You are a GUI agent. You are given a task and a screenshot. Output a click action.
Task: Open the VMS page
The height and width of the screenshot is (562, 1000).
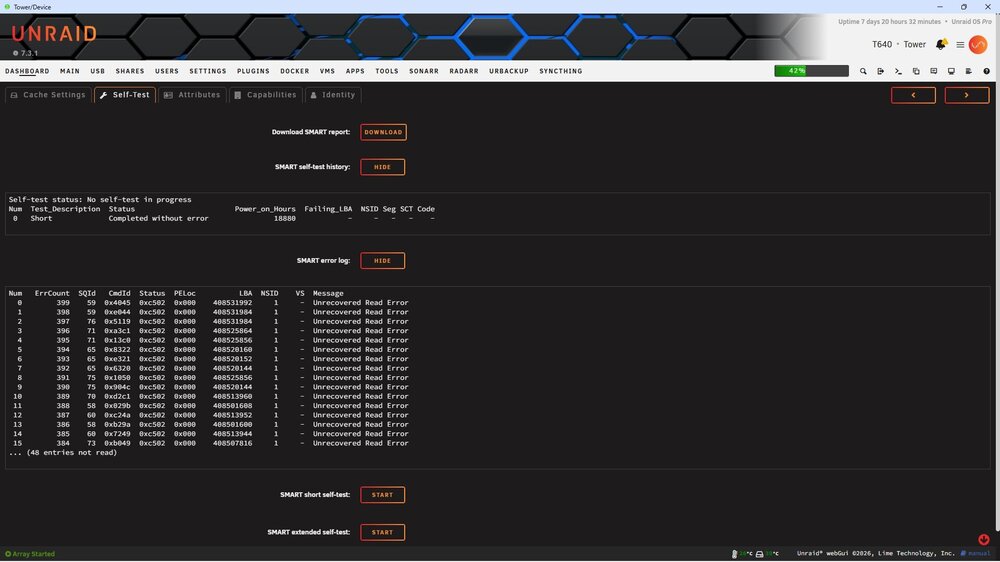(327, 71)
